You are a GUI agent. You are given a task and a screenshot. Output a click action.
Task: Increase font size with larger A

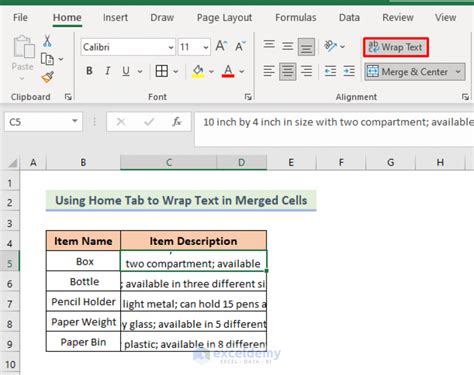(x=221, y=46)
